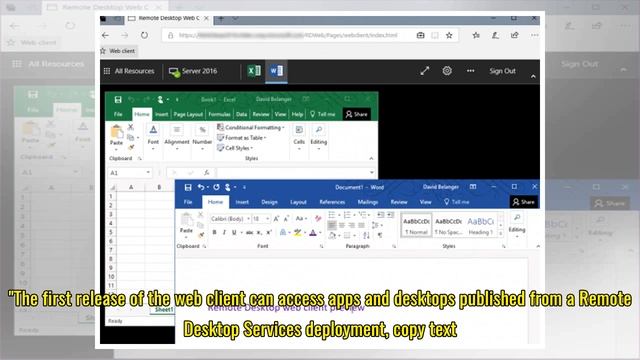Open Excel Formulas tab

coord(220,114)
